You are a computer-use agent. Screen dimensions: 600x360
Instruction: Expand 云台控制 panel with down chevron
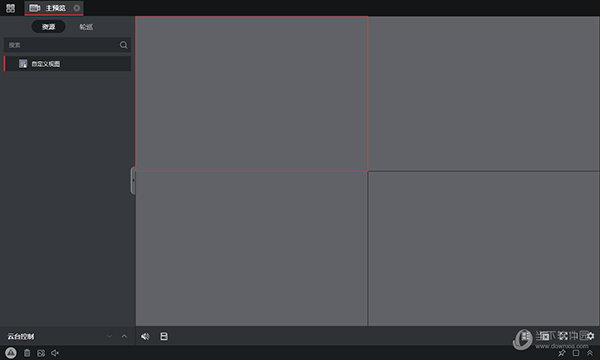click(109, 336)
